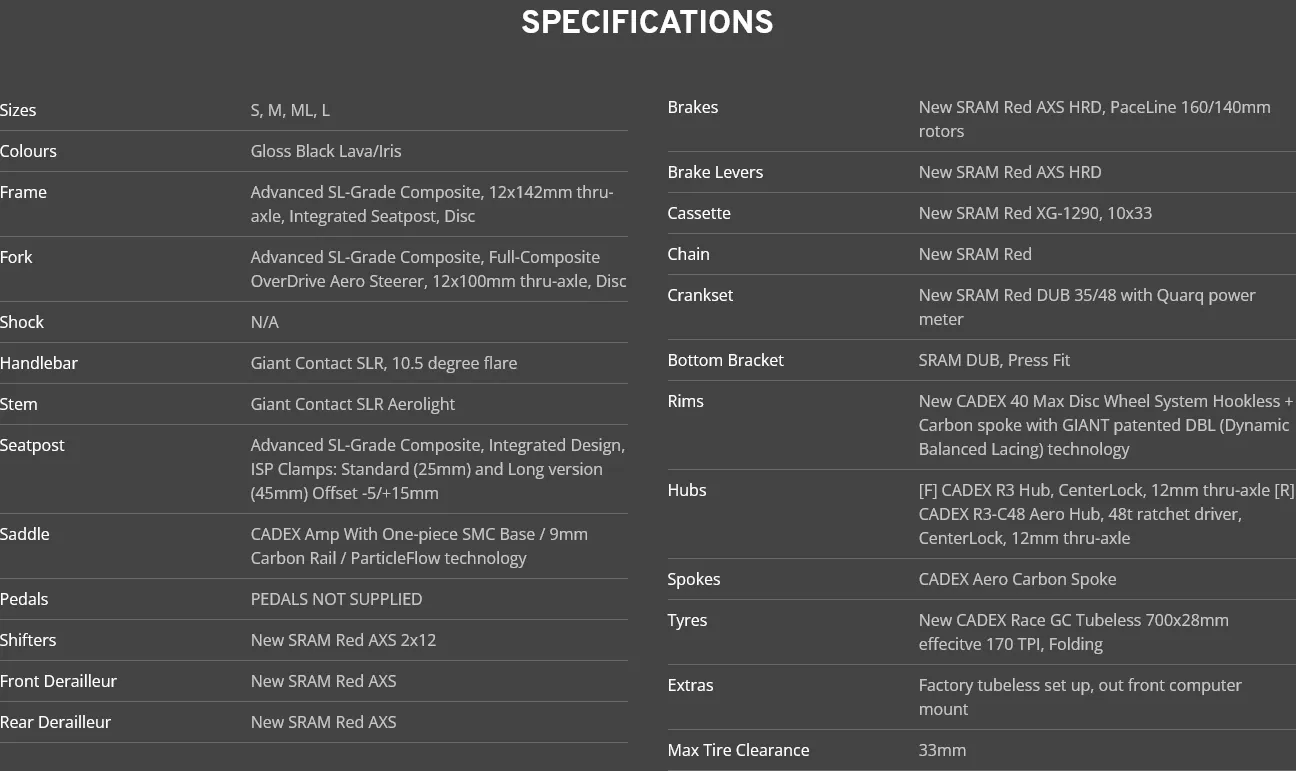This screenshot has width=1296, height=771.
Task: Click the SPECIFICATIONS heading
Action: 647,23
